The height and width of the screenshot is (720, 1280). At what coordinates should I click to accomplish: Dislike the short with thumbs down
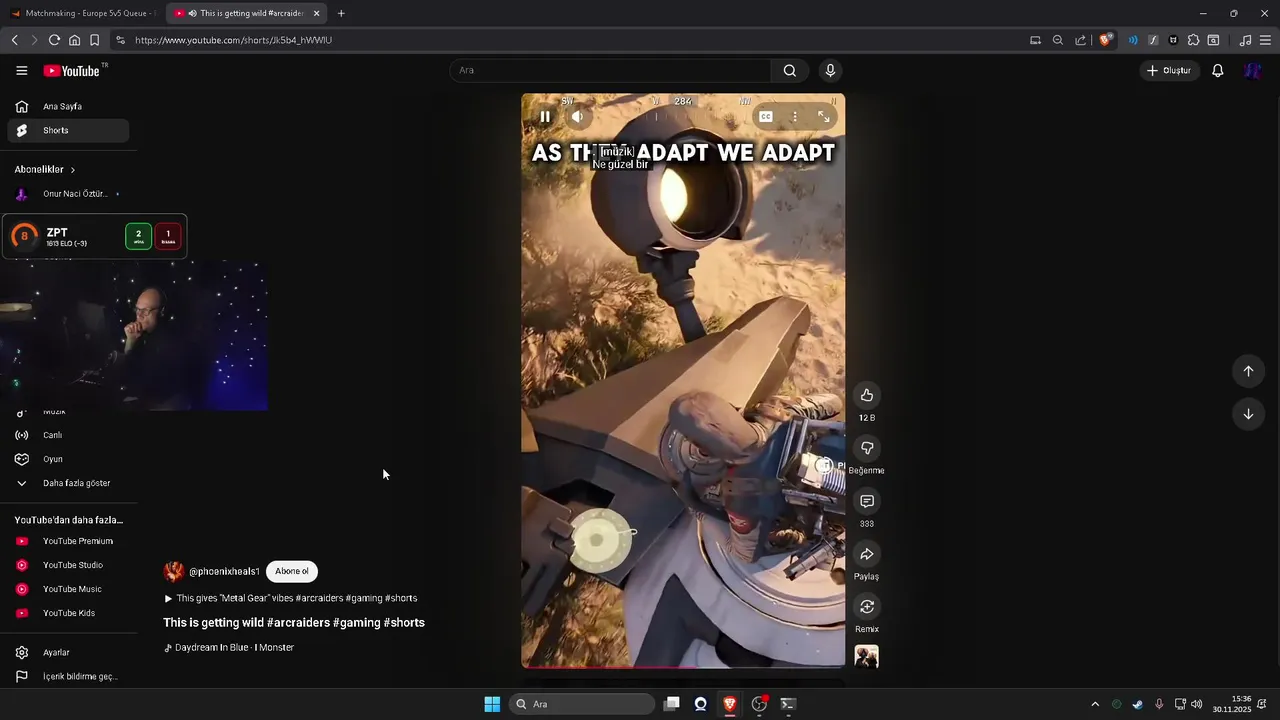[867, 448]
